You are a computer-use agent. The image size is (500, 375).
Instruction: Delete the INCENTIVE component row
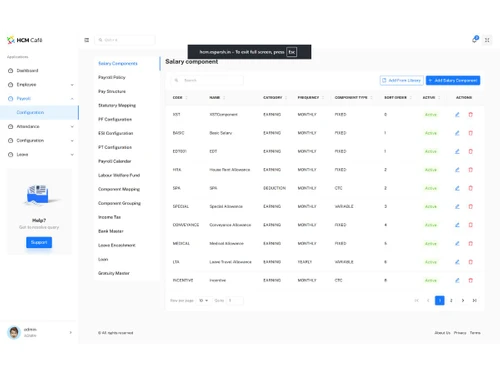(471, 280)
